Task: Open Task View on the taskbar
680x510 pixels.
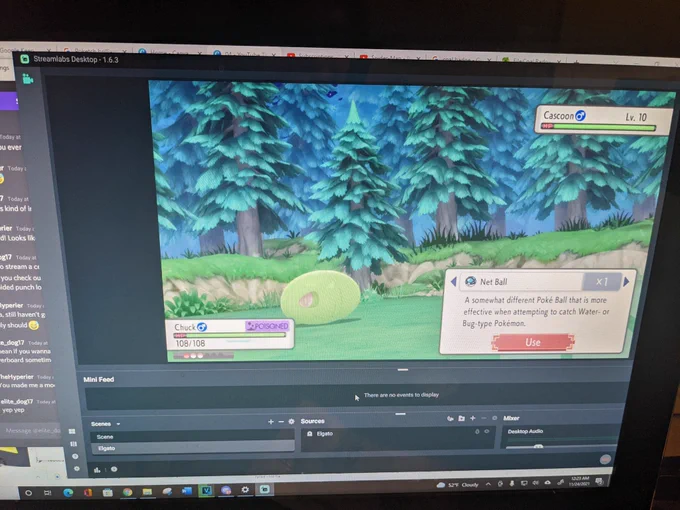Action: coord(48,493)
